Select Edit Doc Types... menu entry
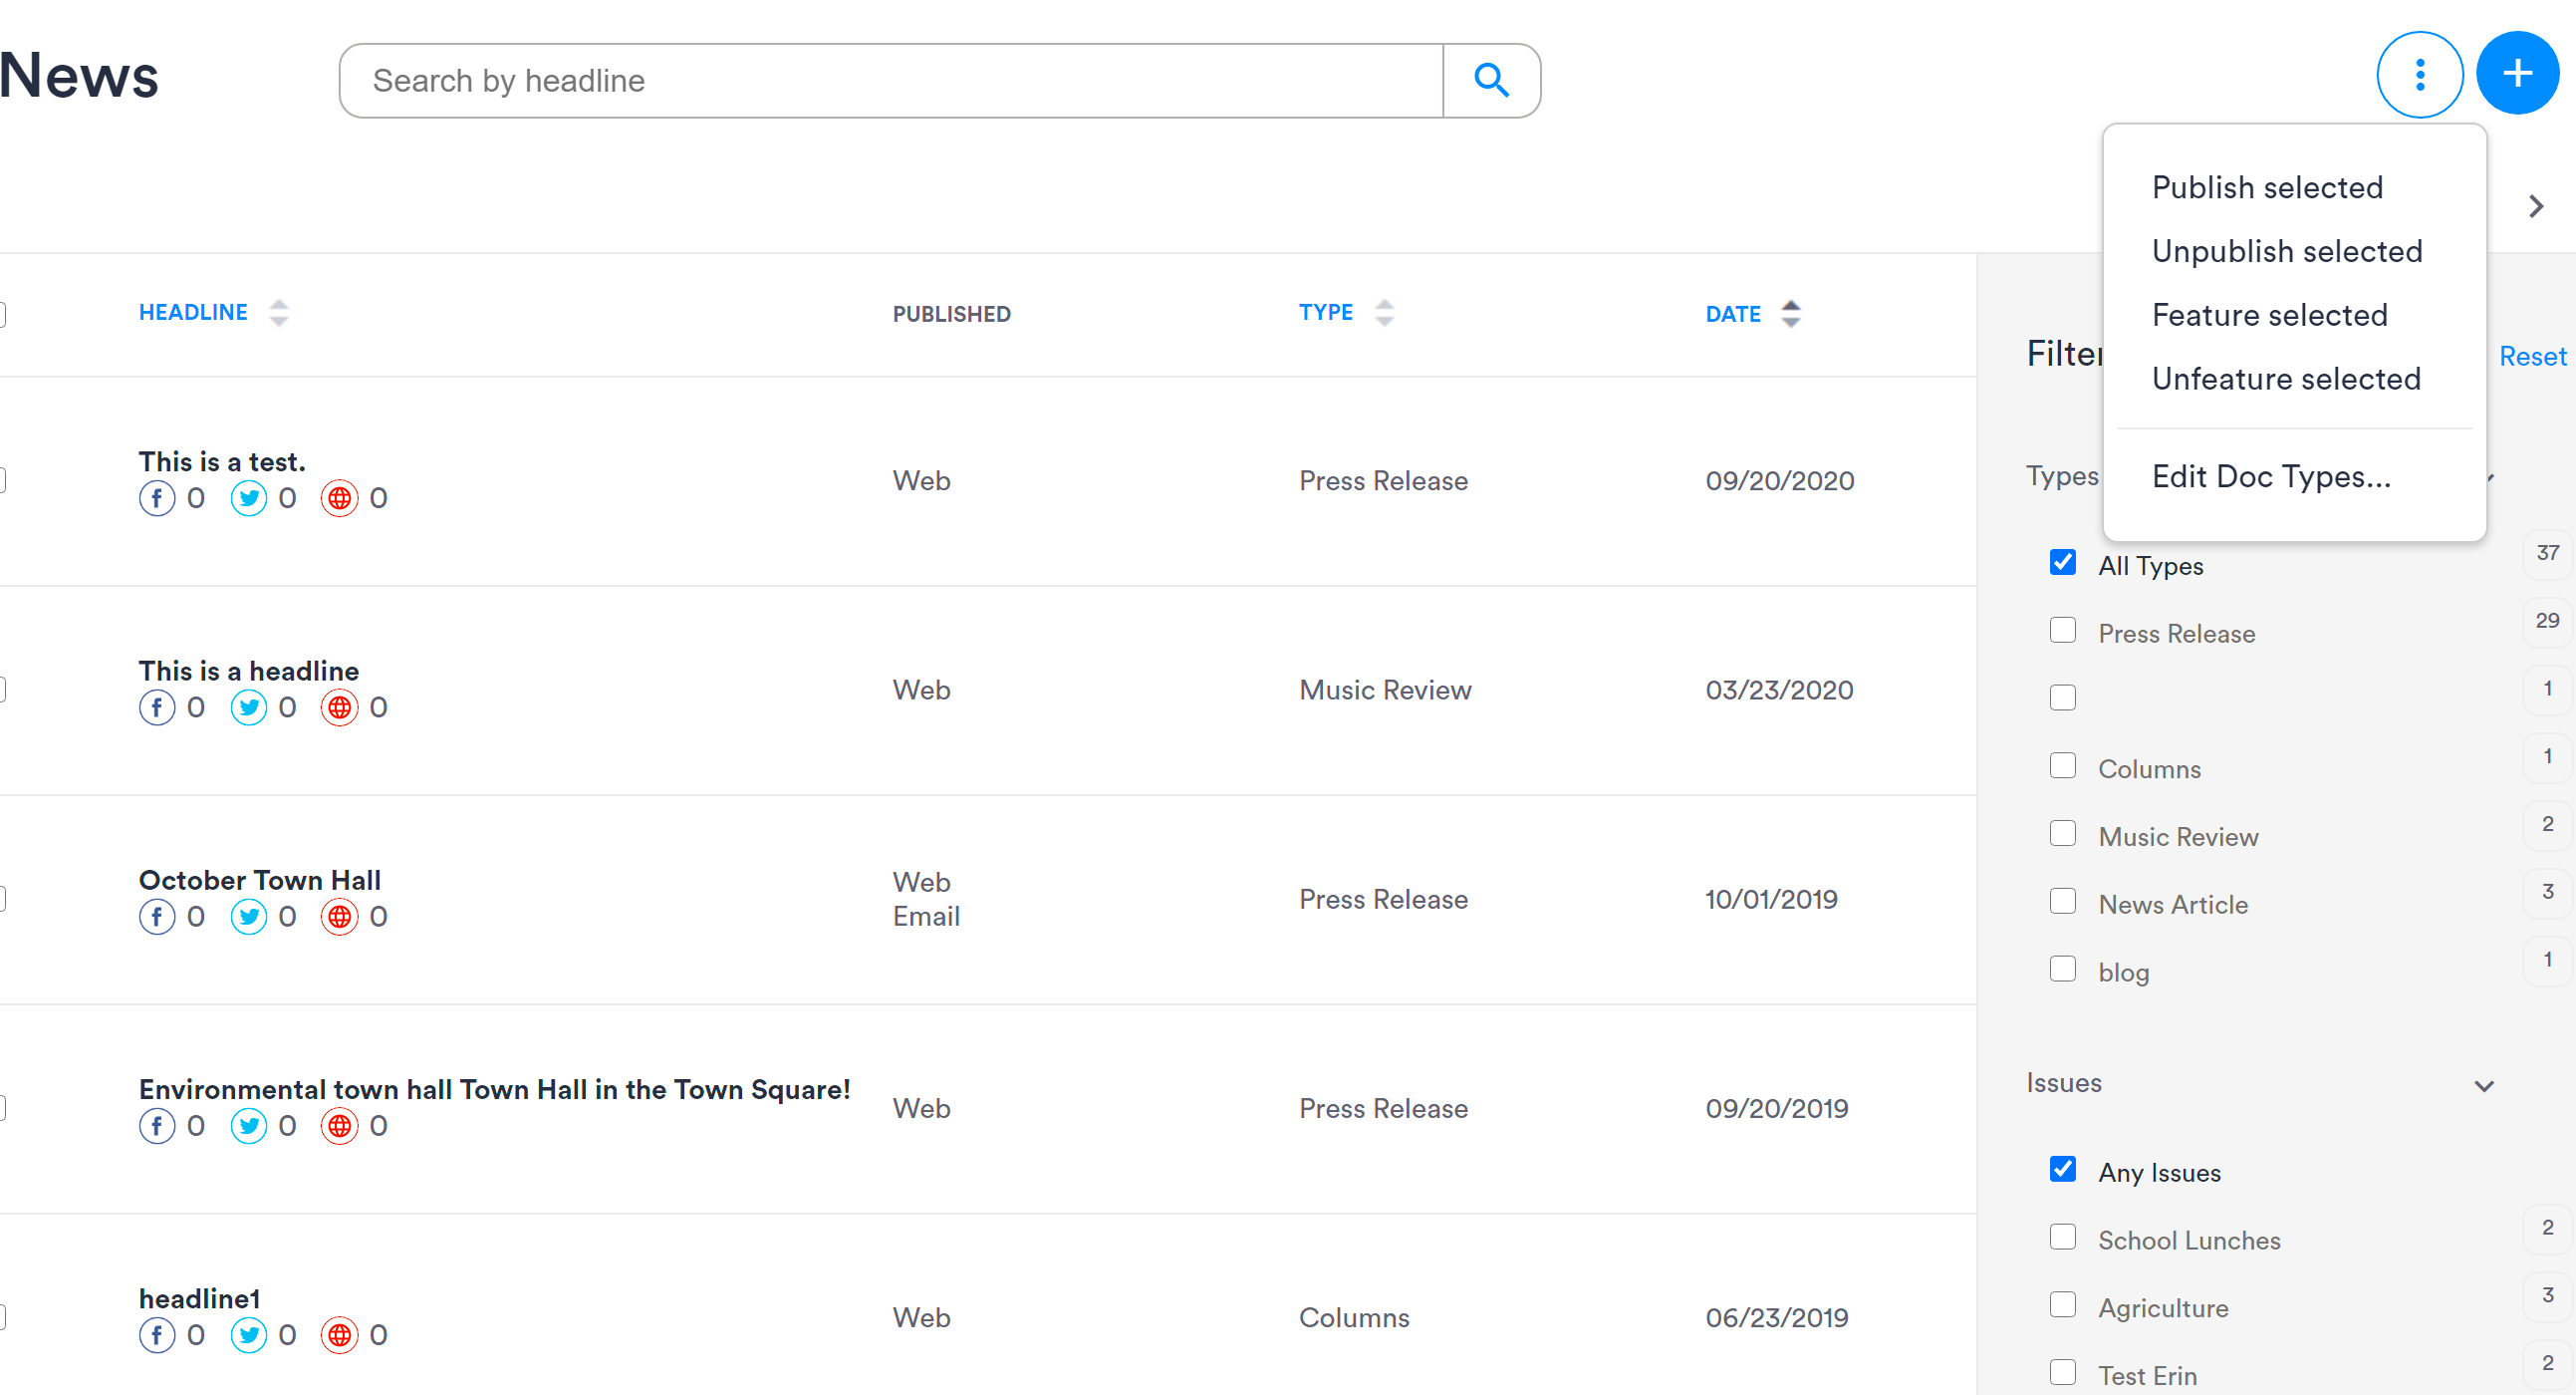Image resolution: width=2576 pixels, height=1395 pixels. 2271,477
